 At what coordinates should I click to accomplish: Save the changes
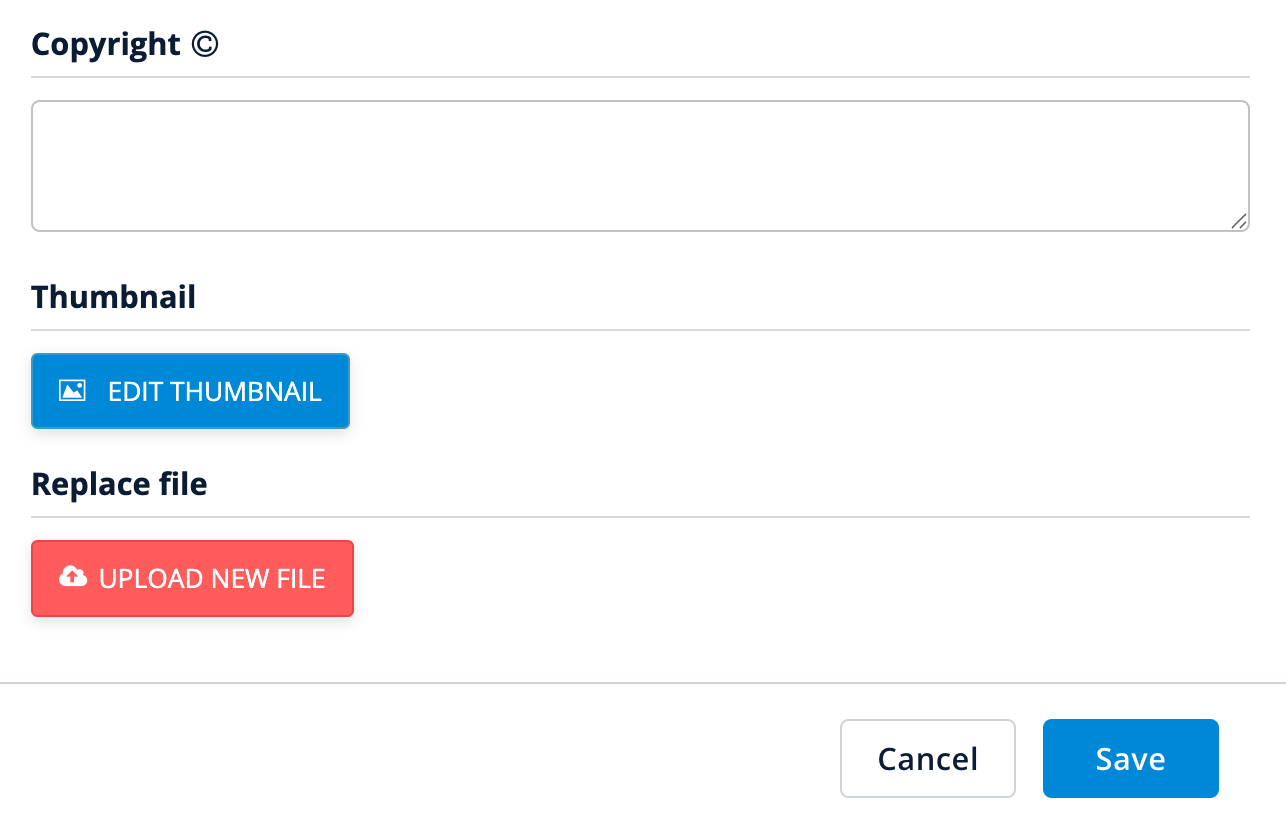1130,758
